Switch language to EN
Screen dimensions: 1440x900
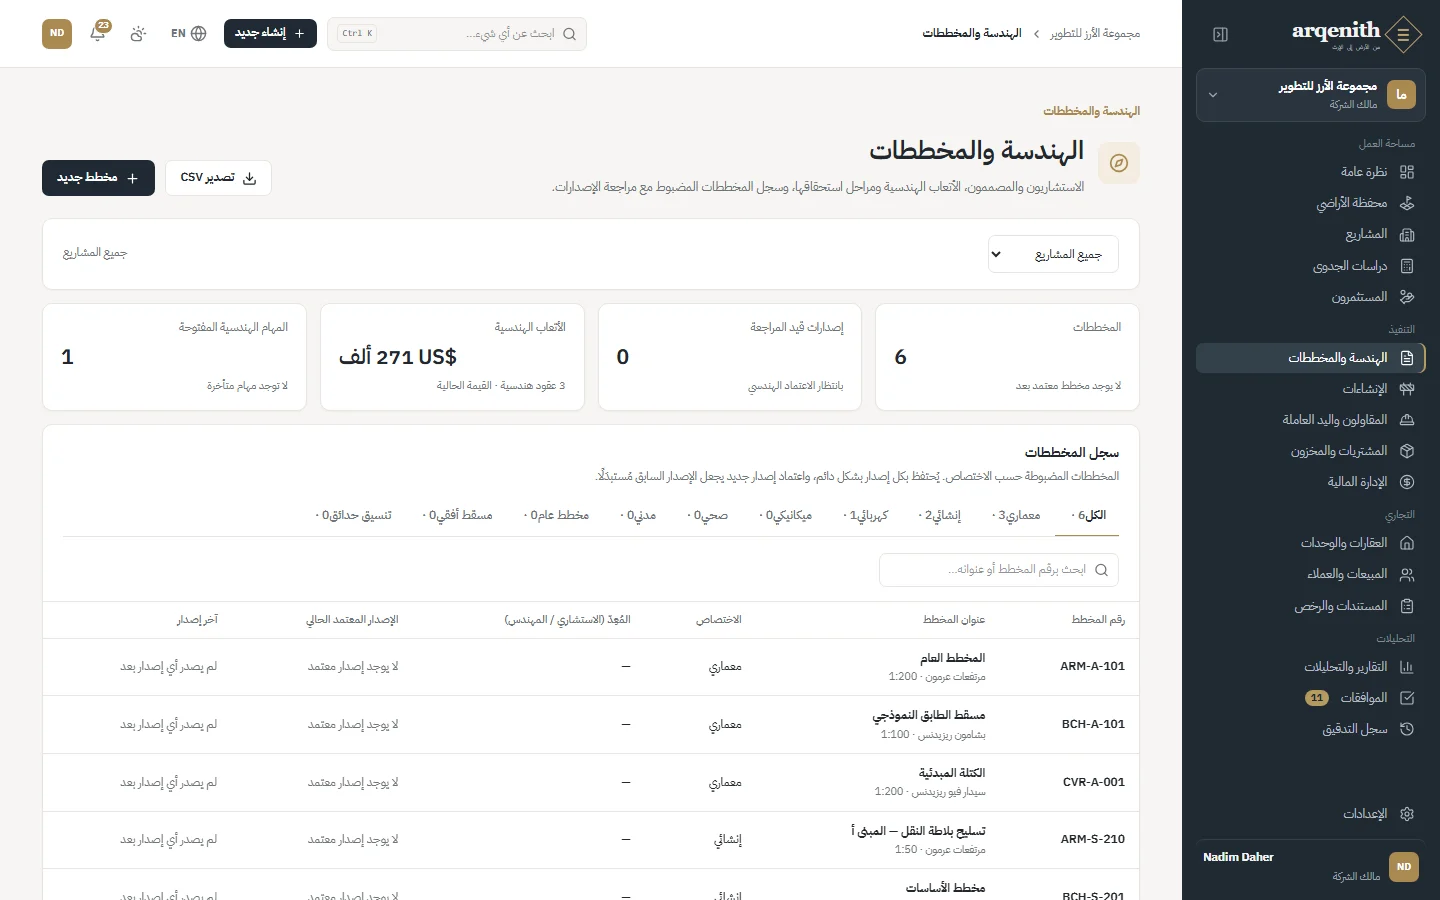tap(188, 33)
